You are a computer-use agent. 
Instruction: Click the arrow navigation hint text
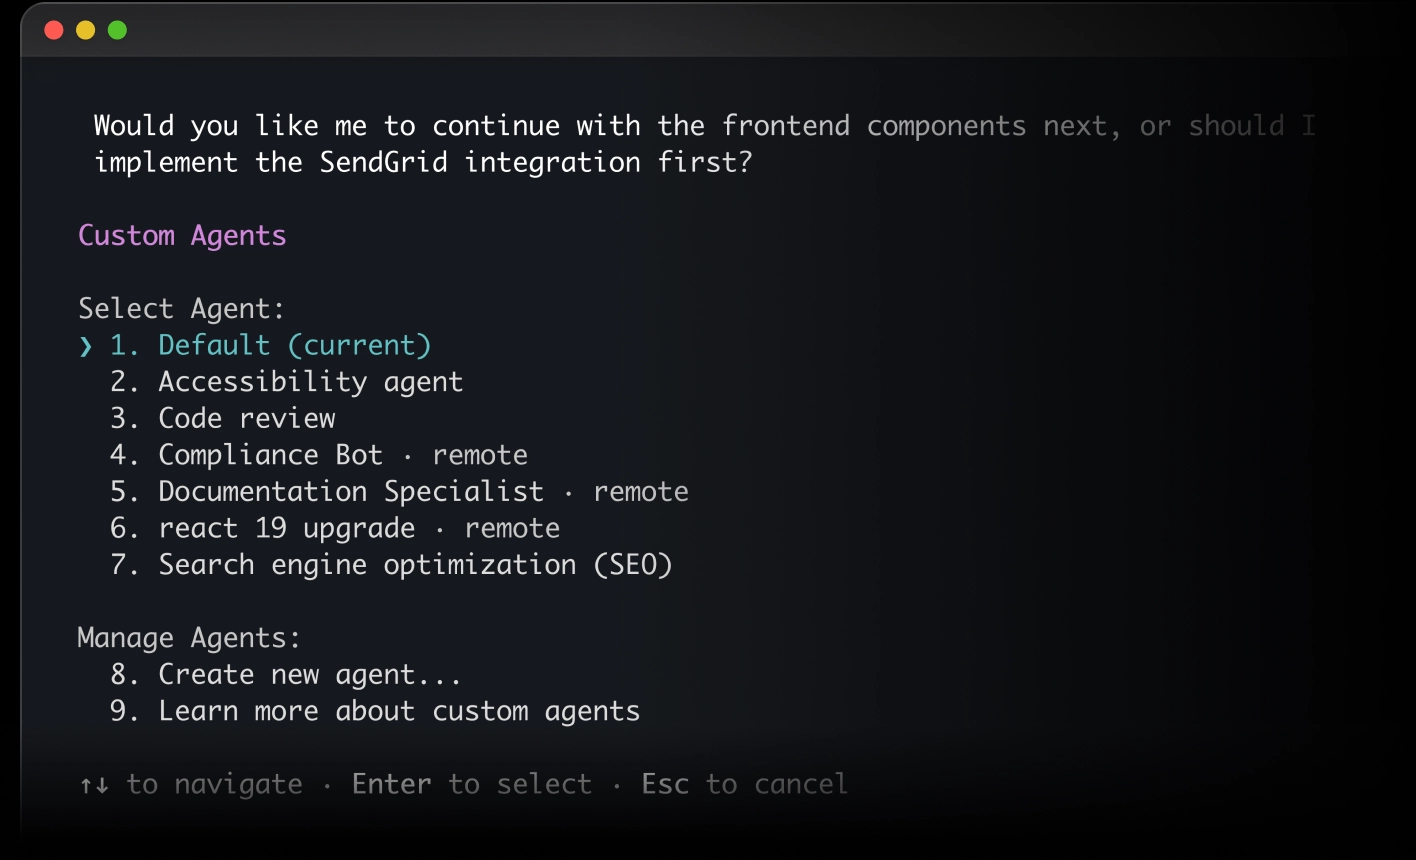coord(190,784)
